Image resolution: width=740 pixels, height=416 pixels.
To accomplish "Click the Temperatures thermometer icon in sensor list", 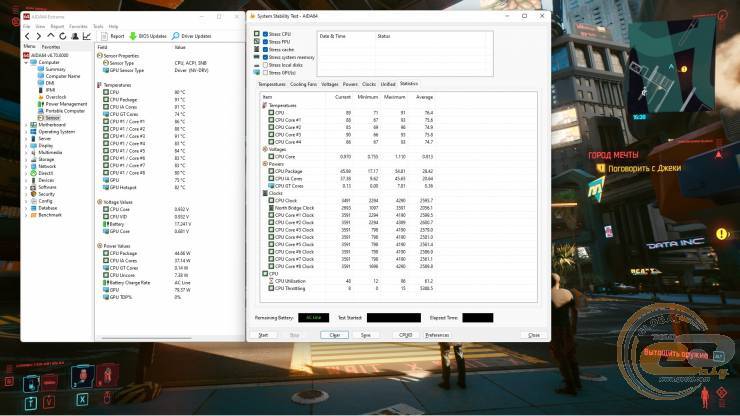I will point(100,85).
